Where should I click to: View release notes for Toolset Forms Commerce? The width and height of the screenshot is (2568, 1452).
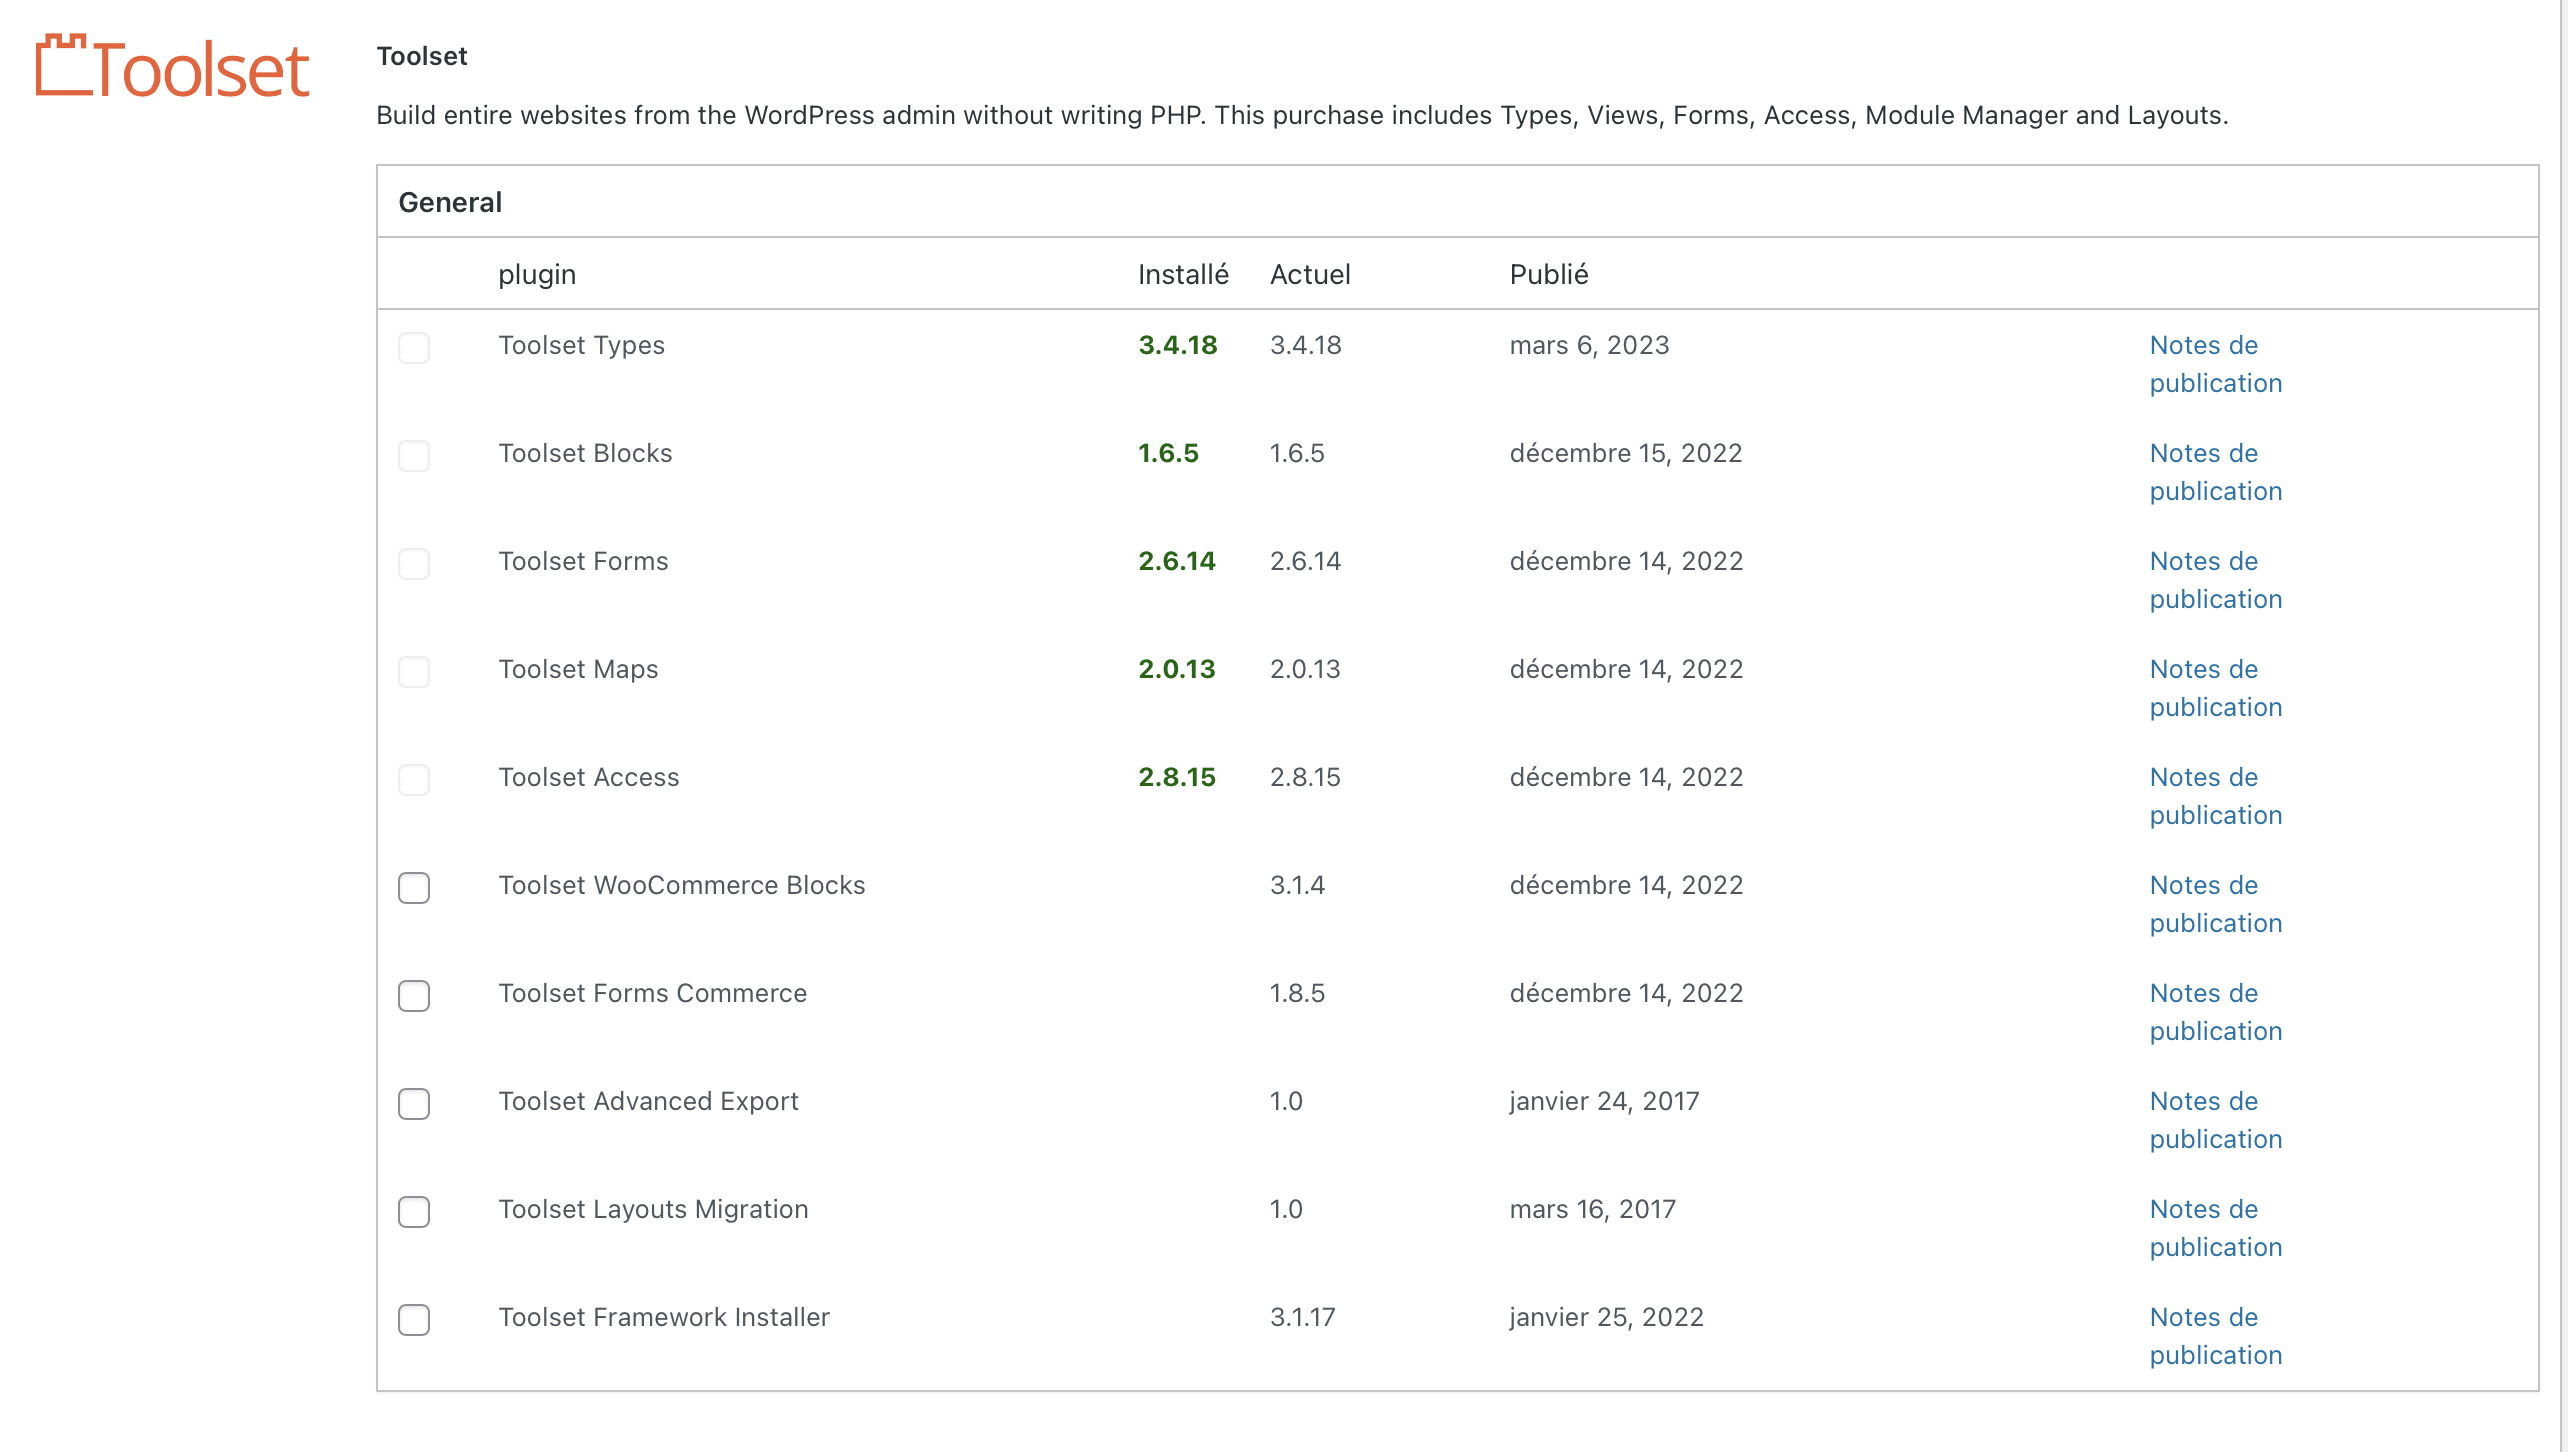tap(2216, 1012)
